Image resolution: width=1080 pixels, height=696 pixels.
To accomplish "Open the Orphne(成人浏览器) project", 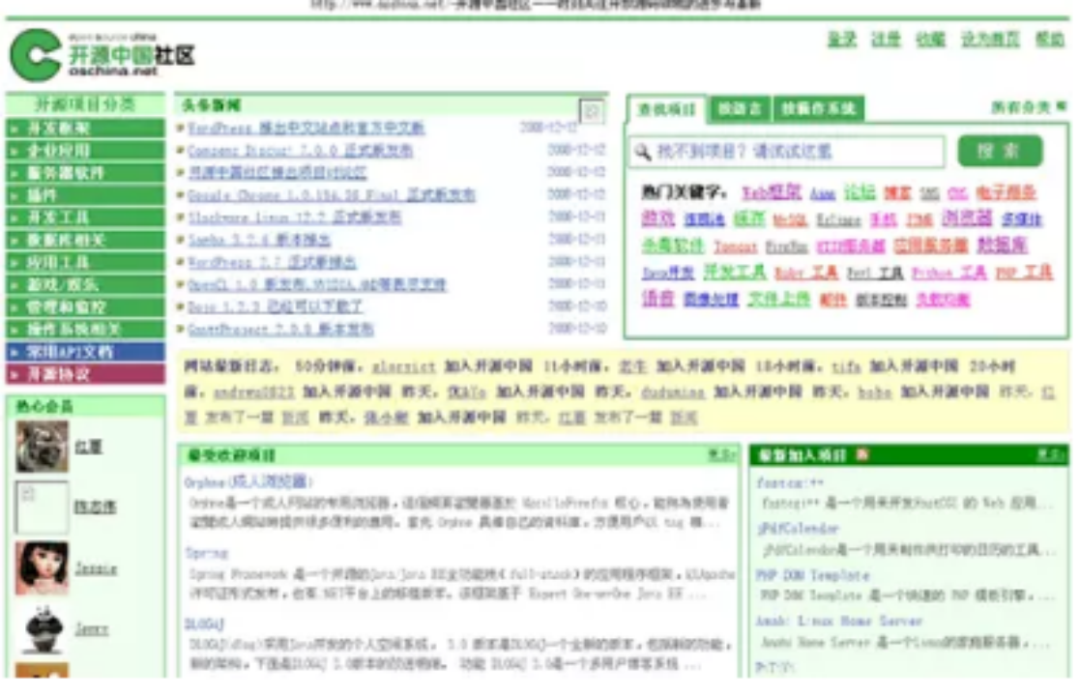I will [x=249, y=482].
